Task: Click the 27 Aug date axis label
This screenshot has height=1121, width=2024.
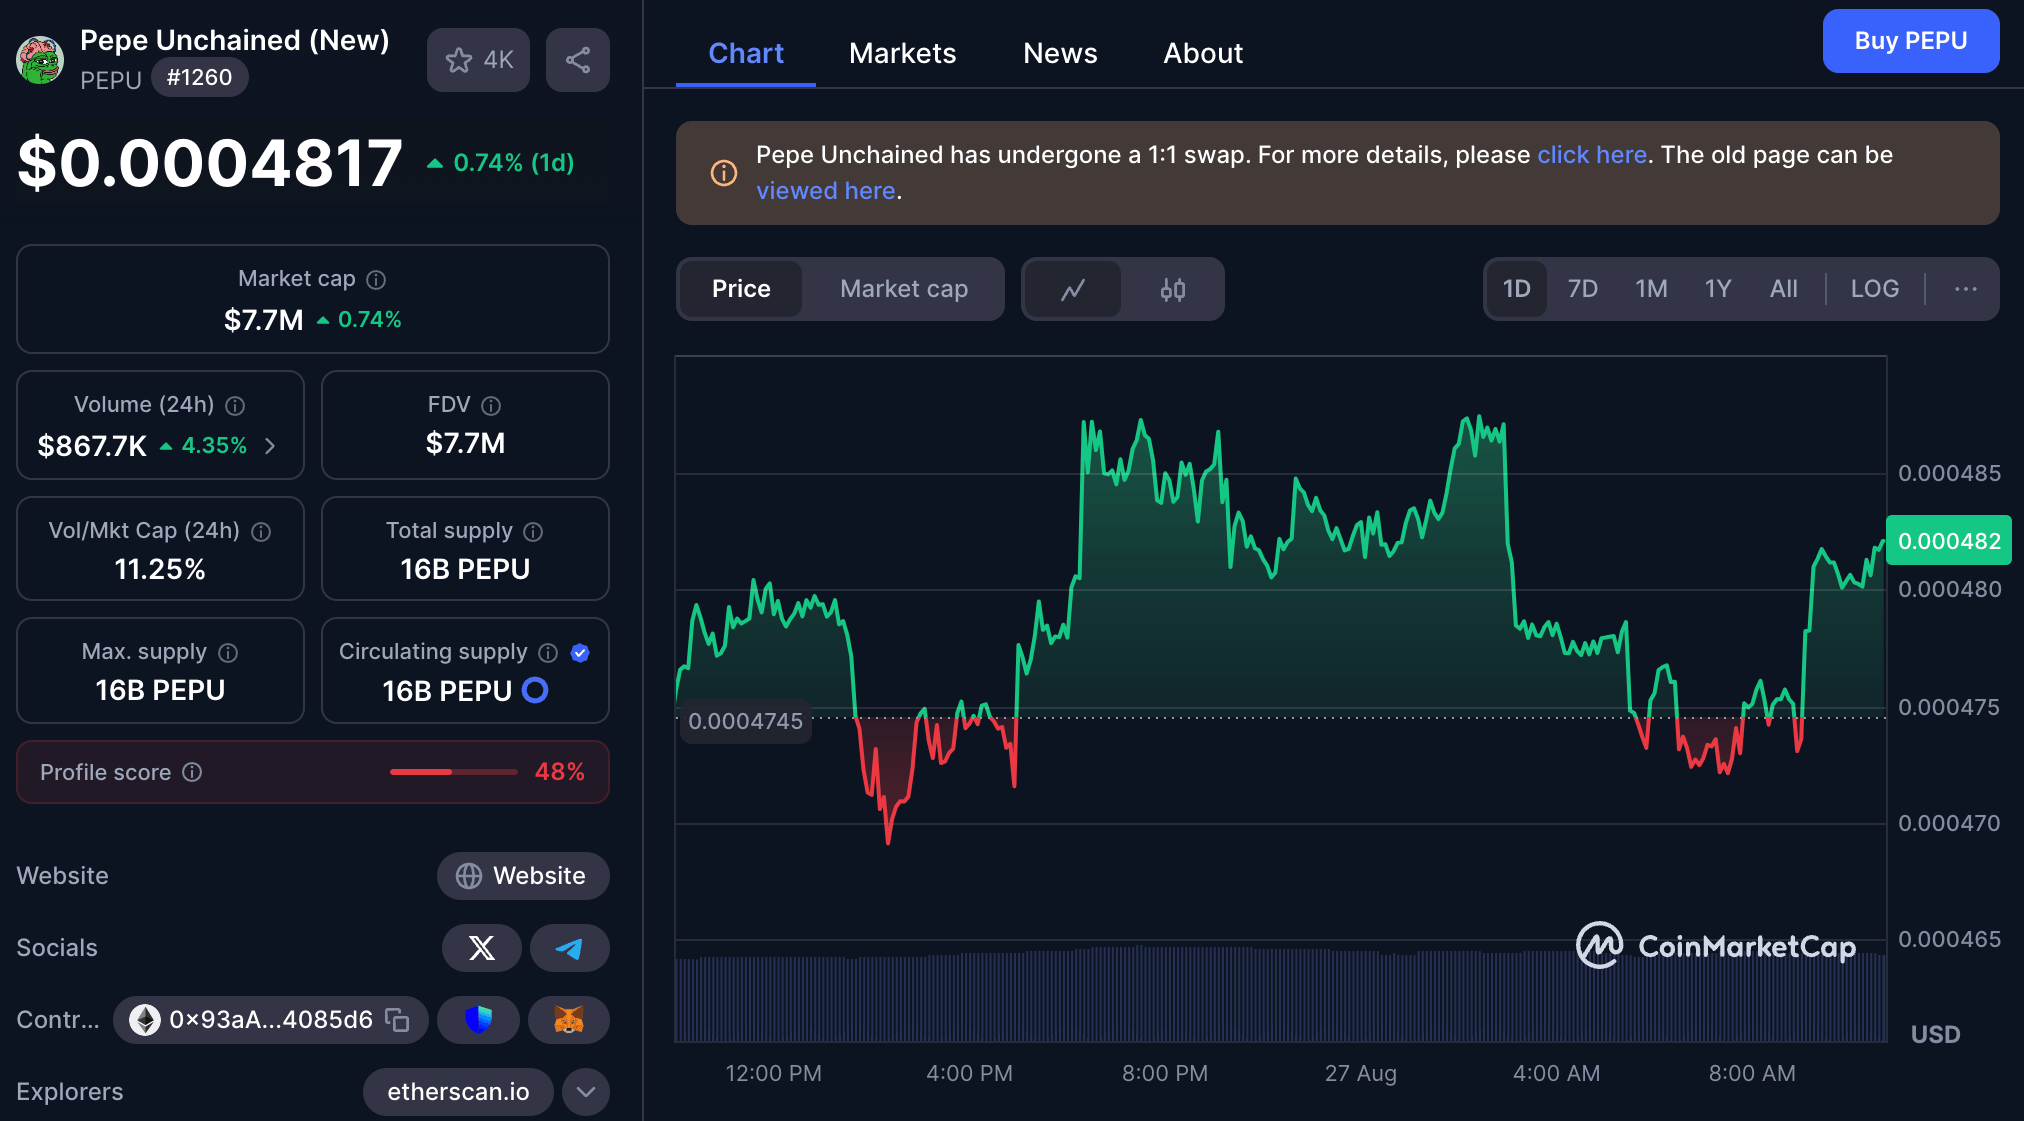Action: 1360,1074
